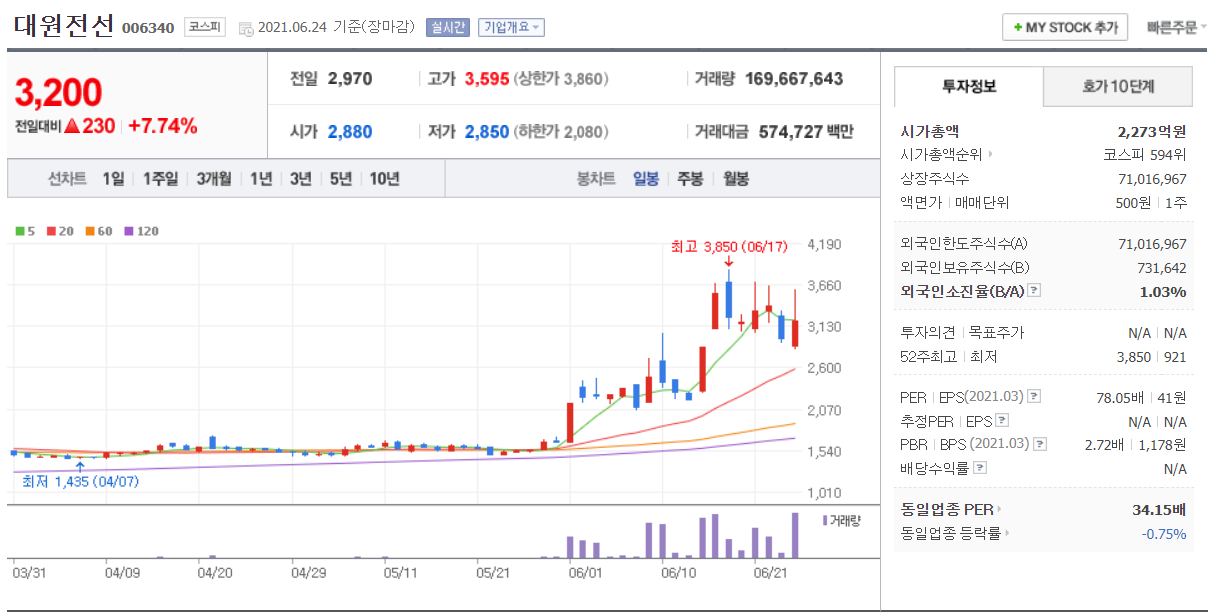
Task: Click the 전일 value 2,970
Action: (350, 78)
